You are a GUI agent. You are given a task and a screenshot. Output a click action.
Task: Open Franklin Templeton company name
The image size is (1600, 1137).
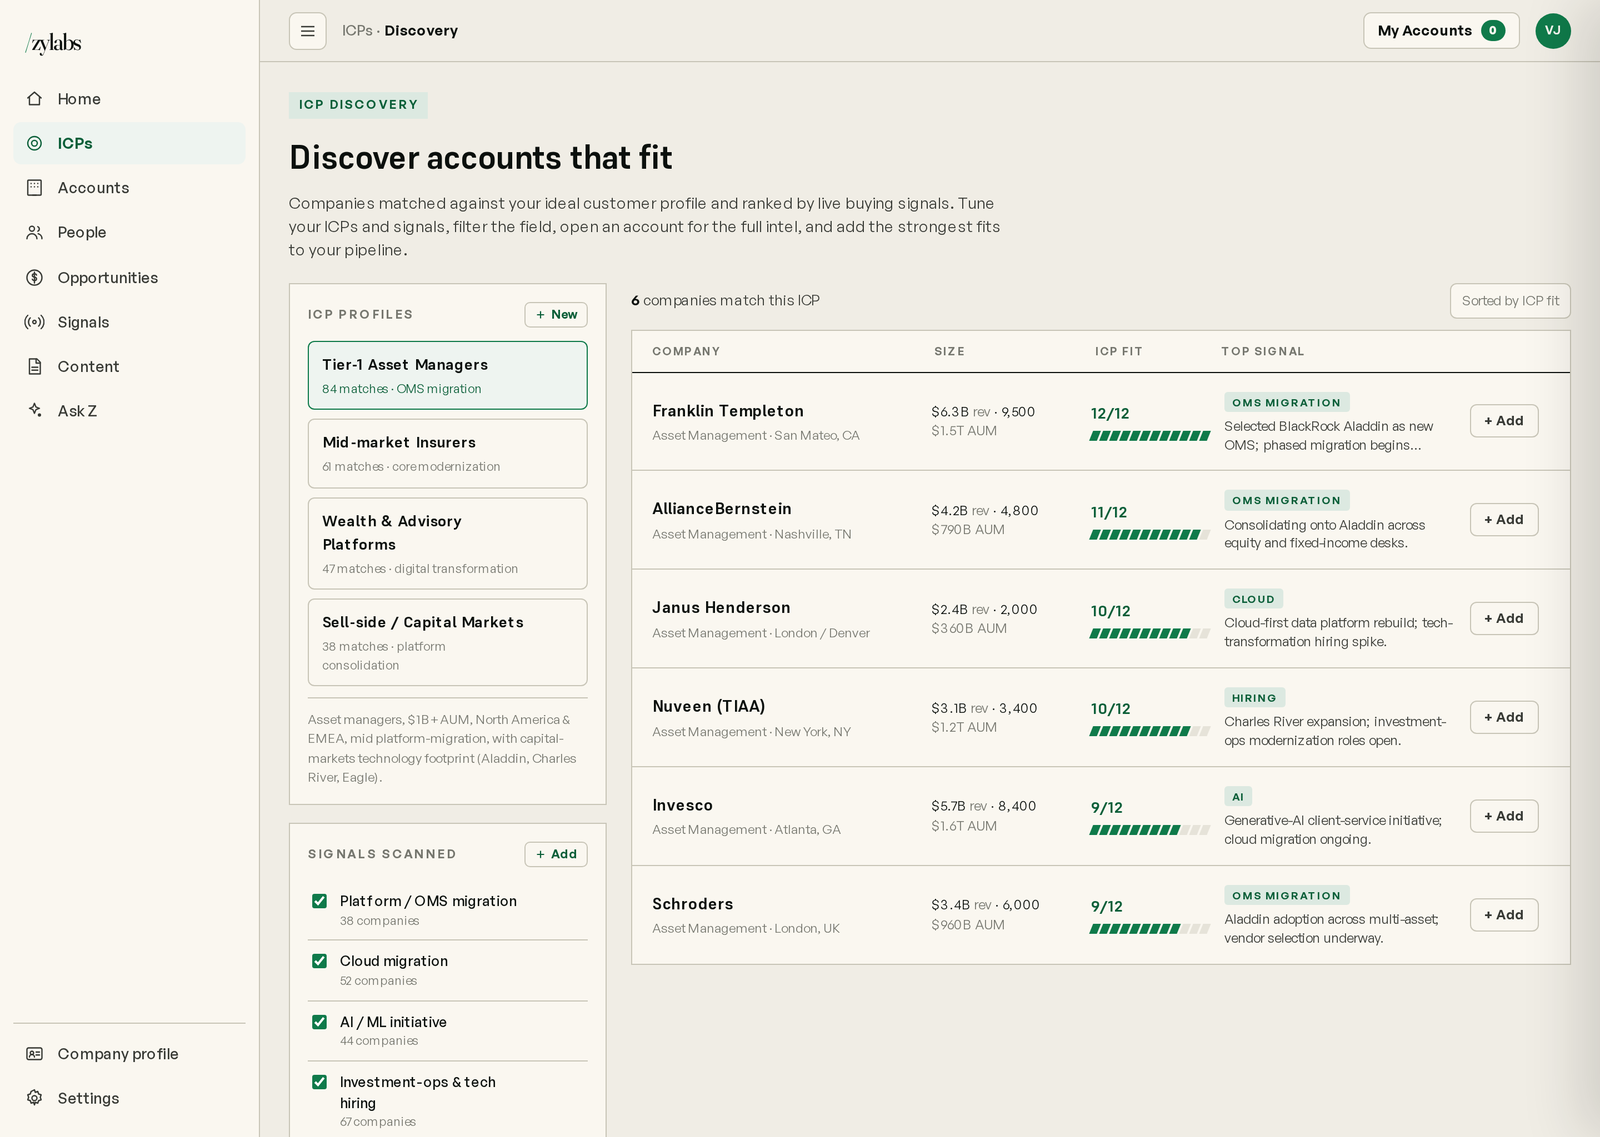728,411
